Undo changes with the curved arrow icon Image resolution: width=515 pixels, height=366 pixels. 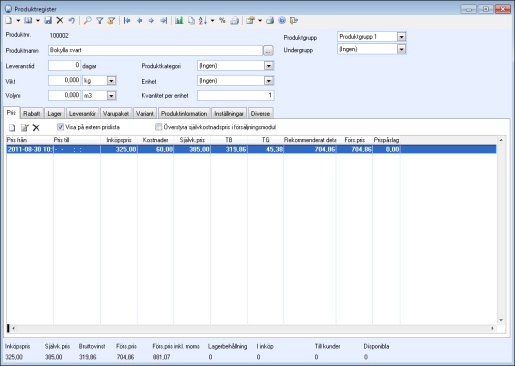(x=71, y=21)
